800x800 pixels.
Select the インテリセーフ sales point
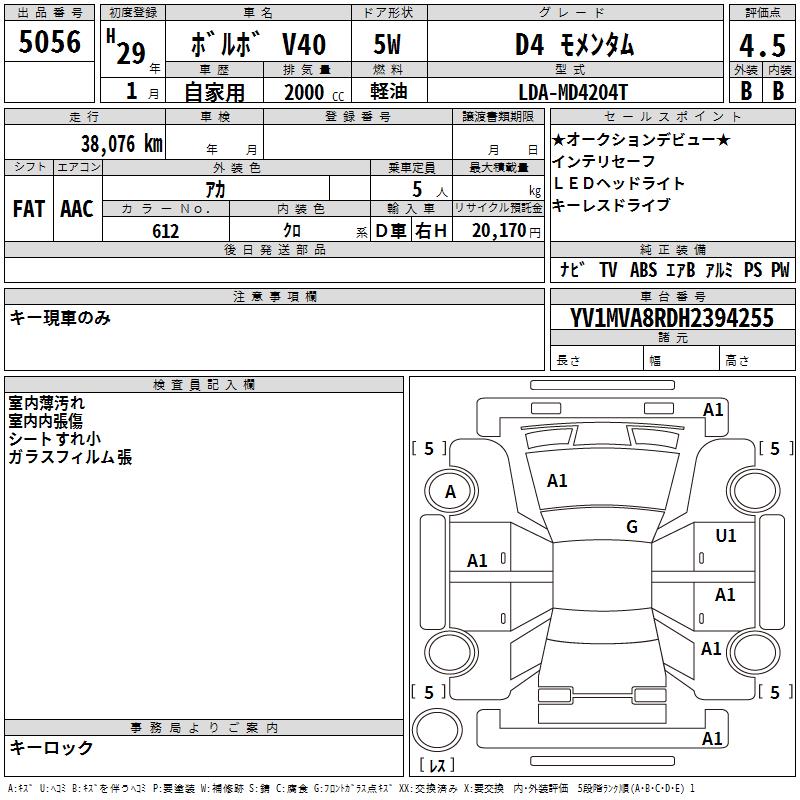coord(604,161)
